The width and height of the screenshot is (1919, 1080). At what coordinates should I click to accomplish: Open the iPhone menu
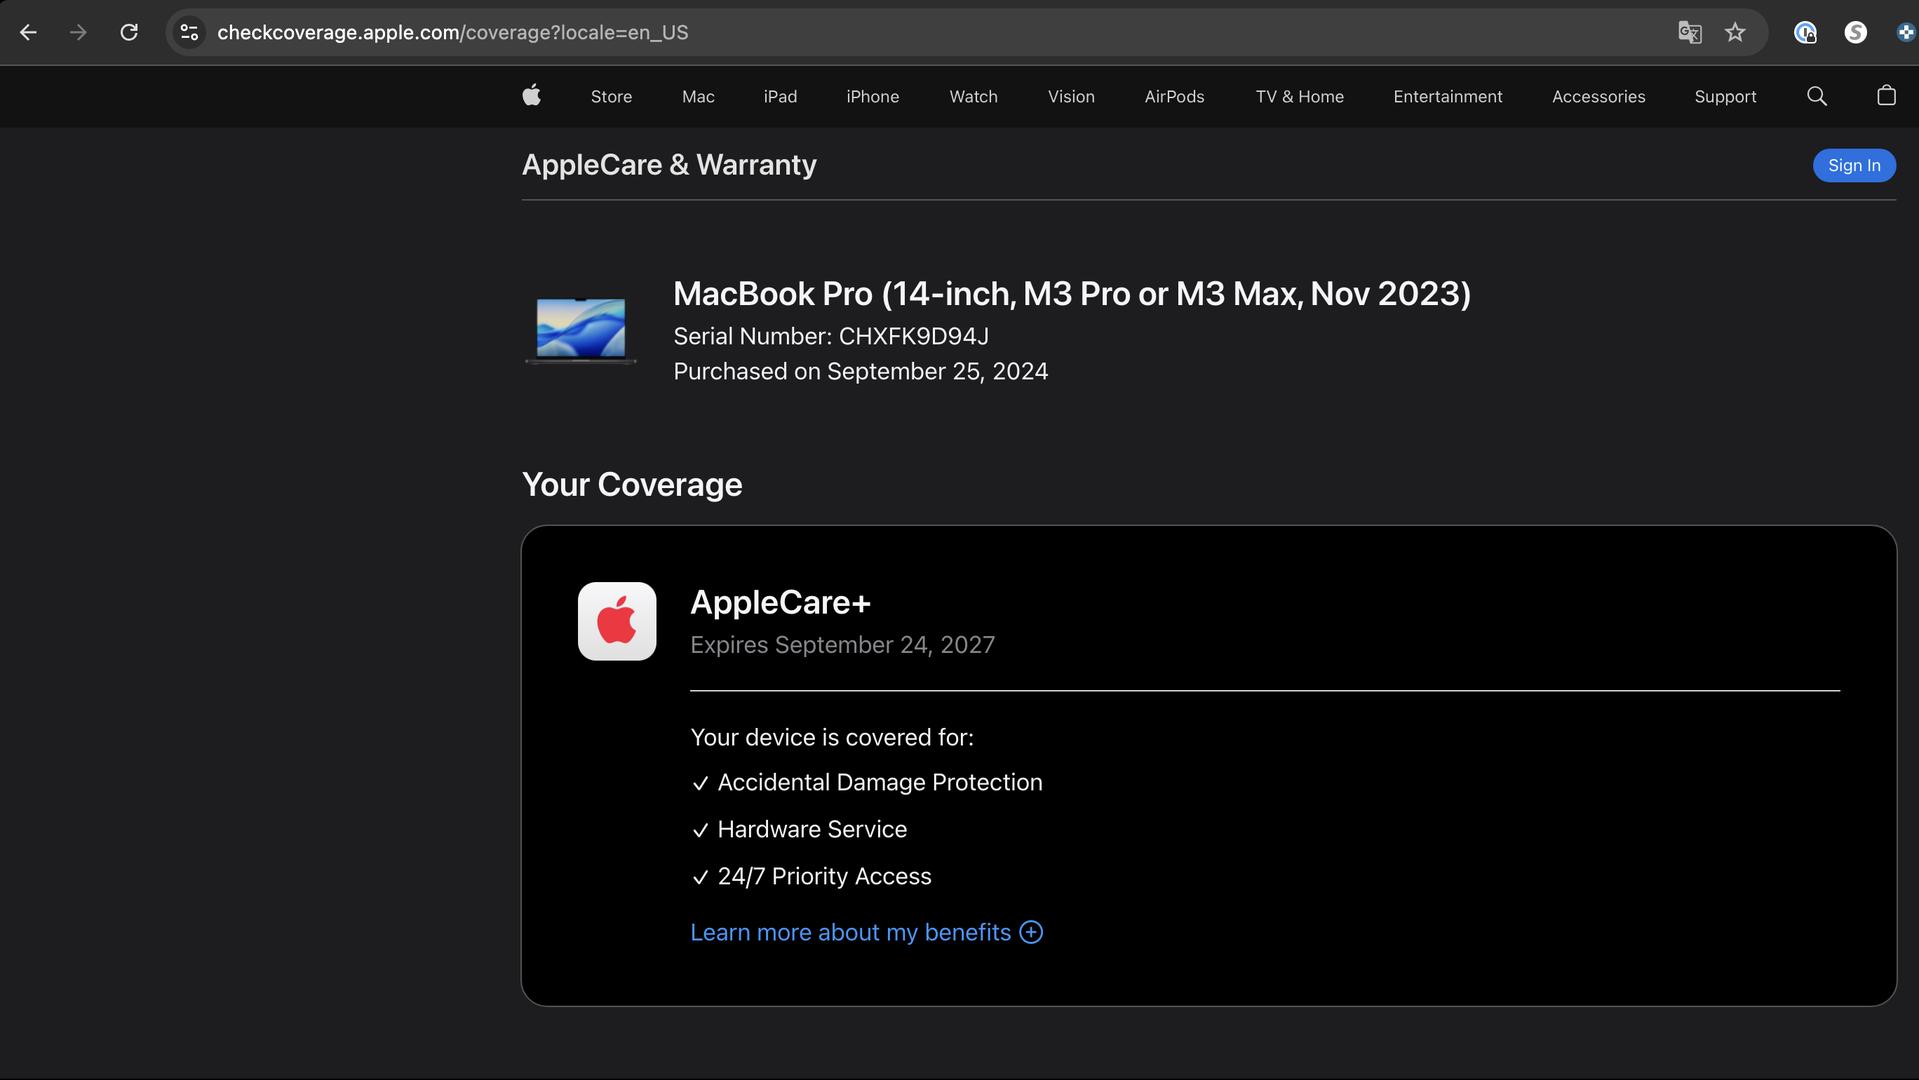(872, 97)
